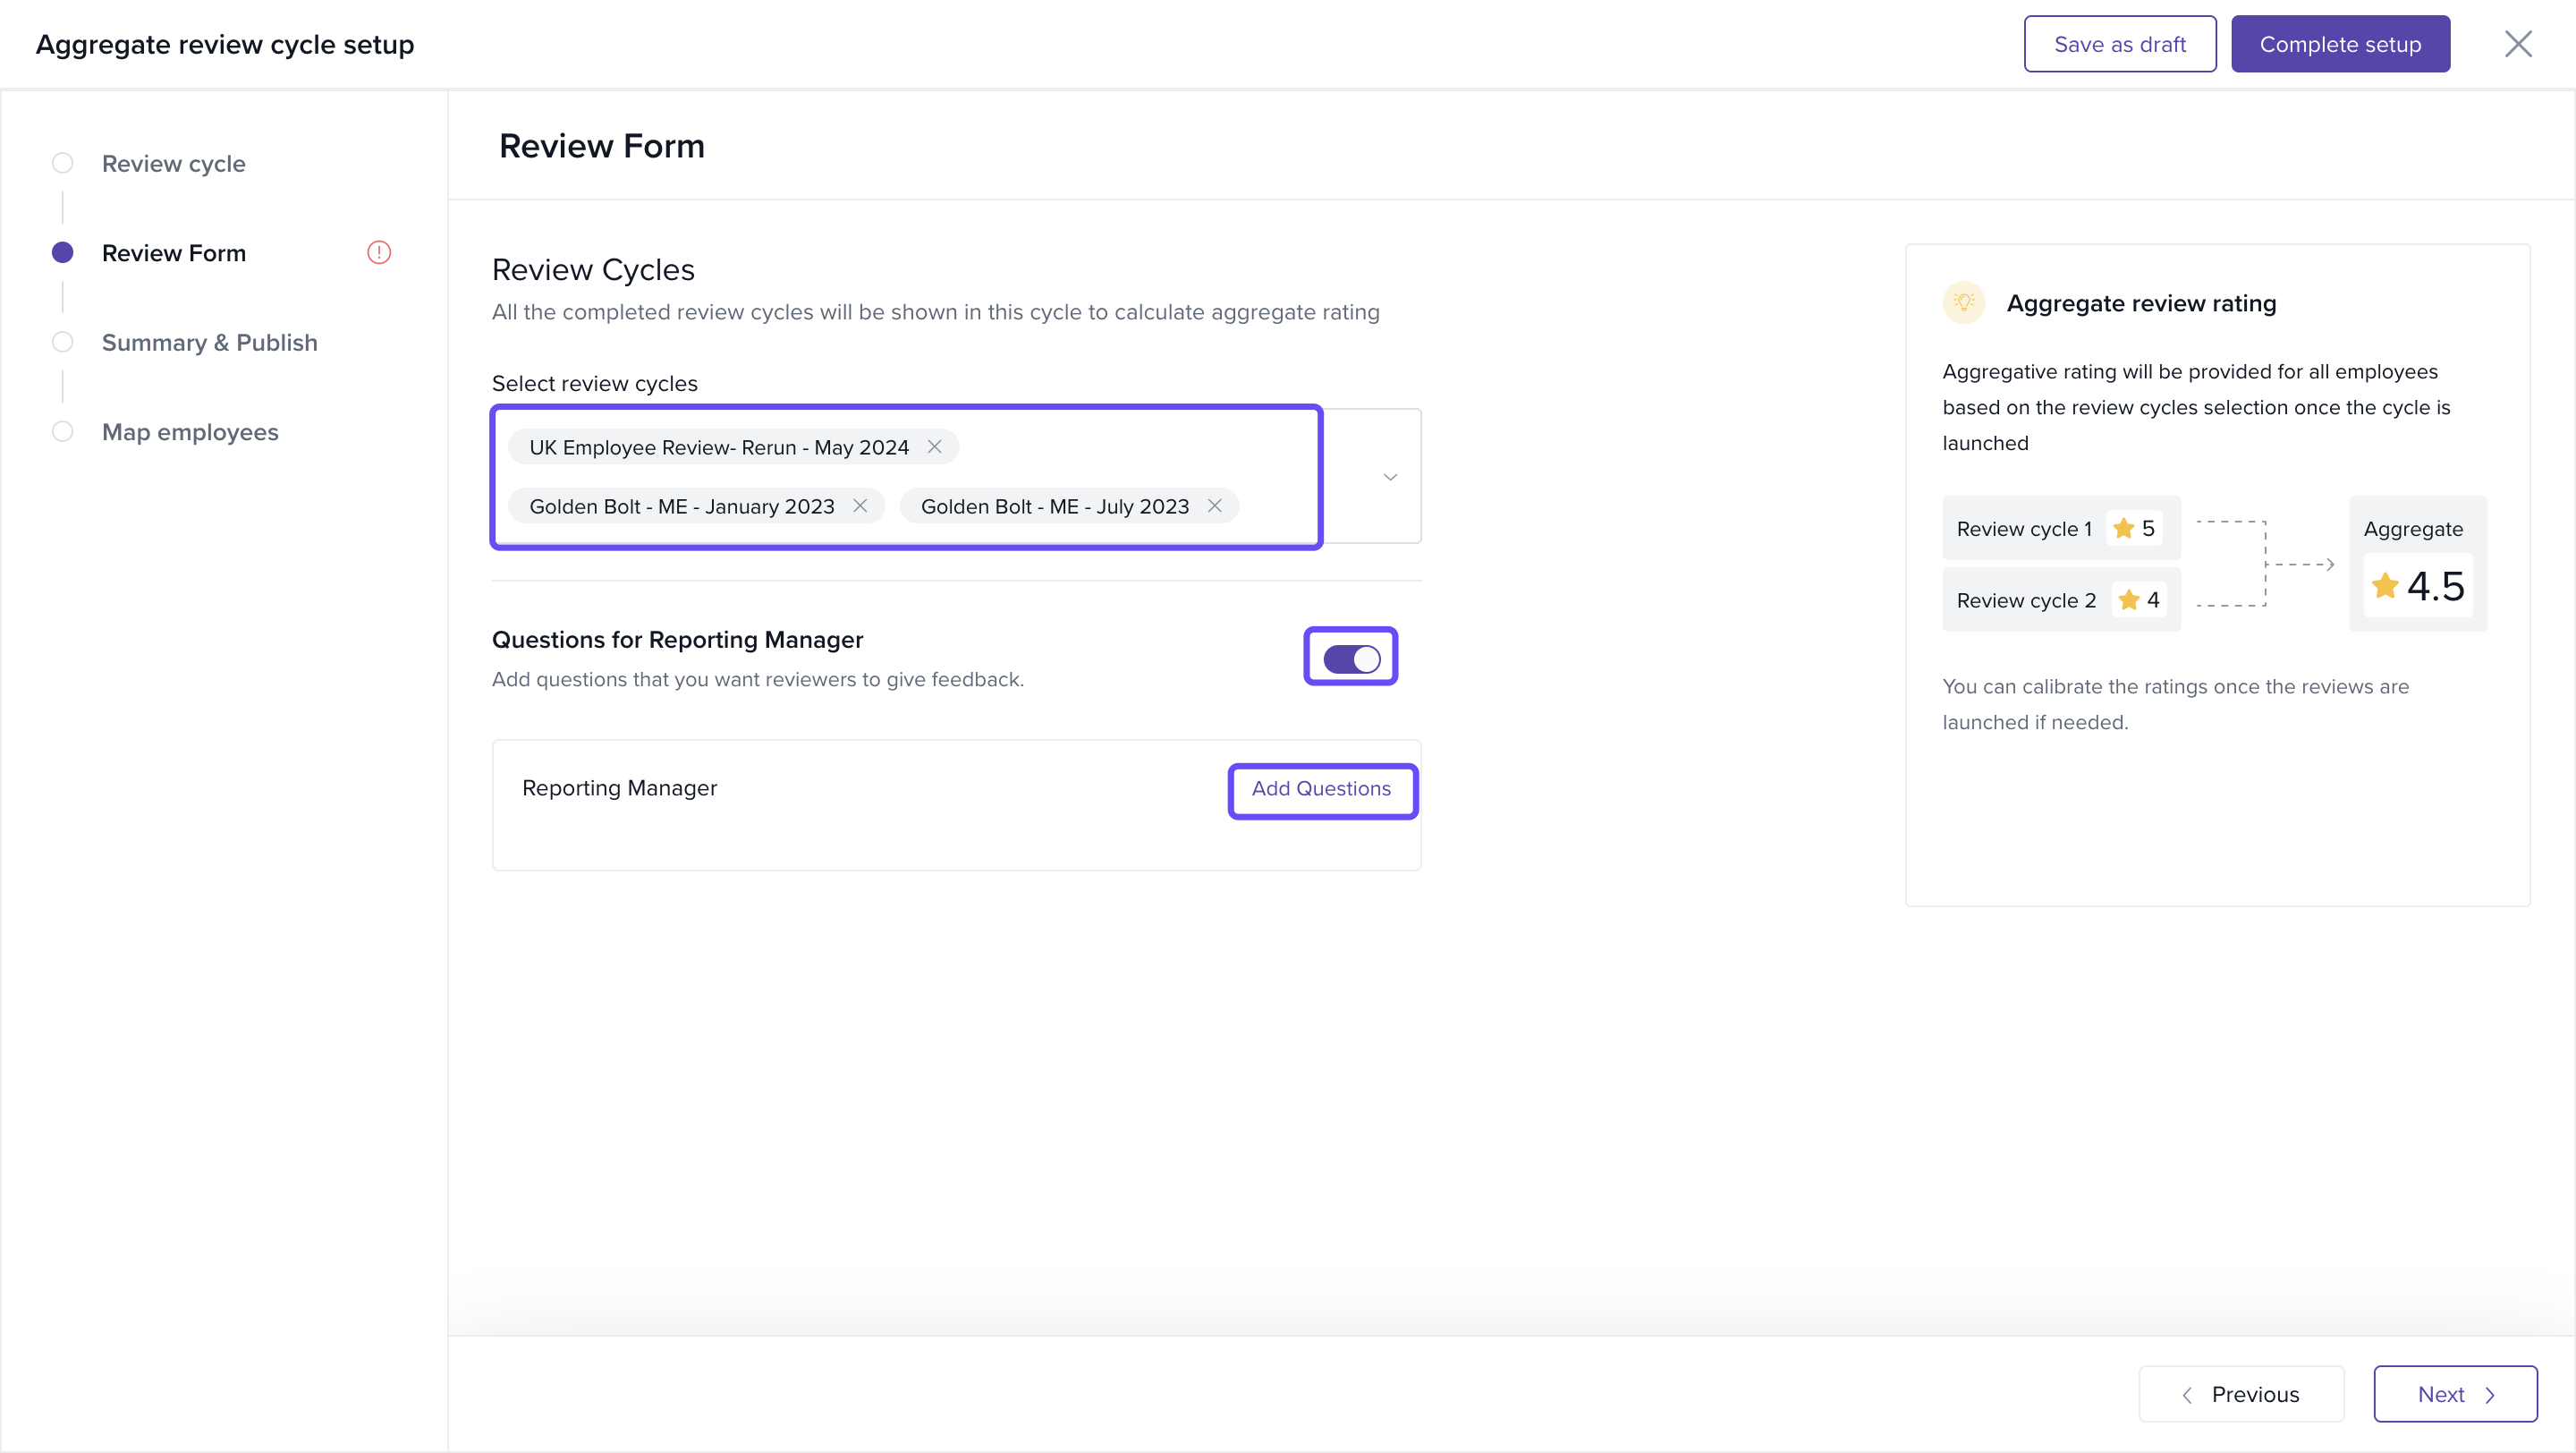Expand the Select review cycles dropdown arrow
Screen dimensions: 2576x1453
pos(1389,477)
